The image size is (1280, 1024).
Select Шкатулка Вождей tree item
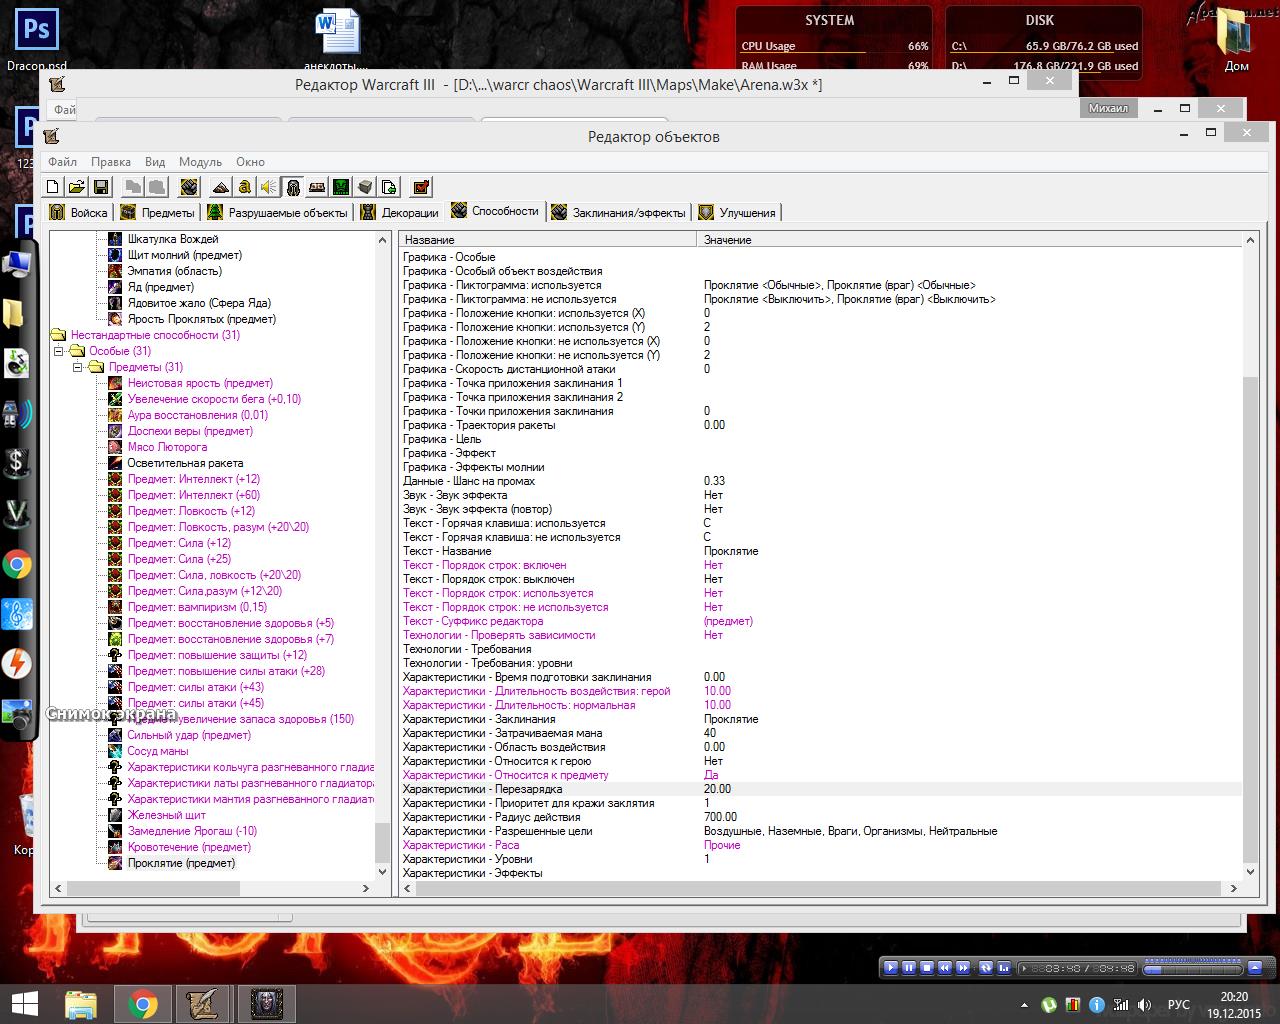pos(172,239)
